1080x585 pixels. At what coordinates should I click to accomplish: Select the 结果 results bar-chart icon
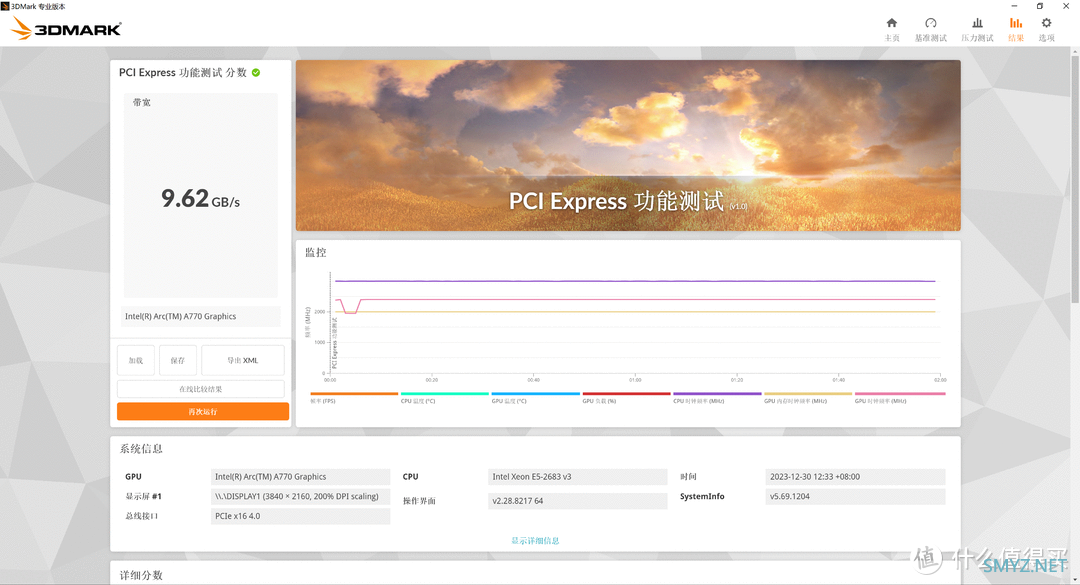pyautogui.click(x=1016, y=24)
